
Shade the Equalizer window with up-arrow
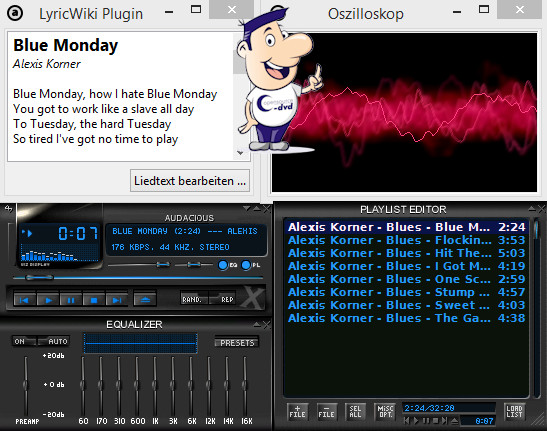[x=257, y=325]
